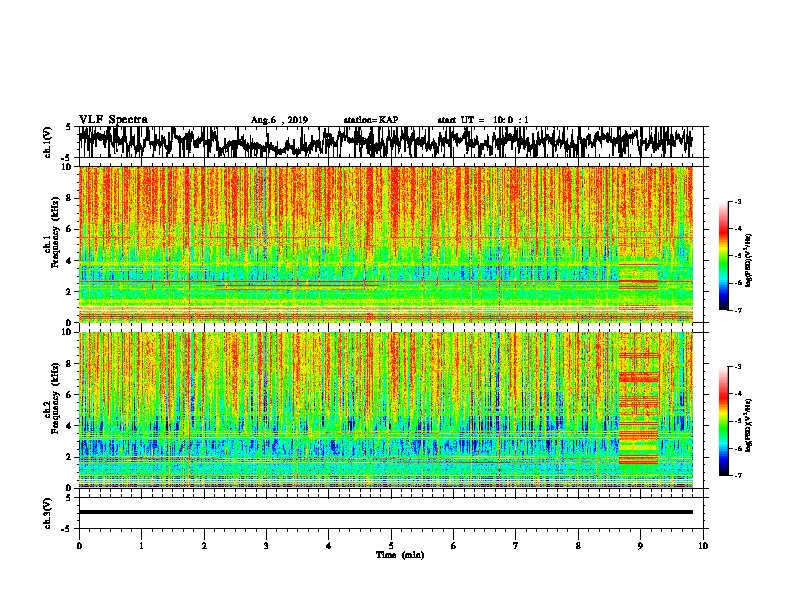Click the "4" tick on the ch.1 frequency axis
This screenshot has width=792, height=612.
(x=71, y=261)
